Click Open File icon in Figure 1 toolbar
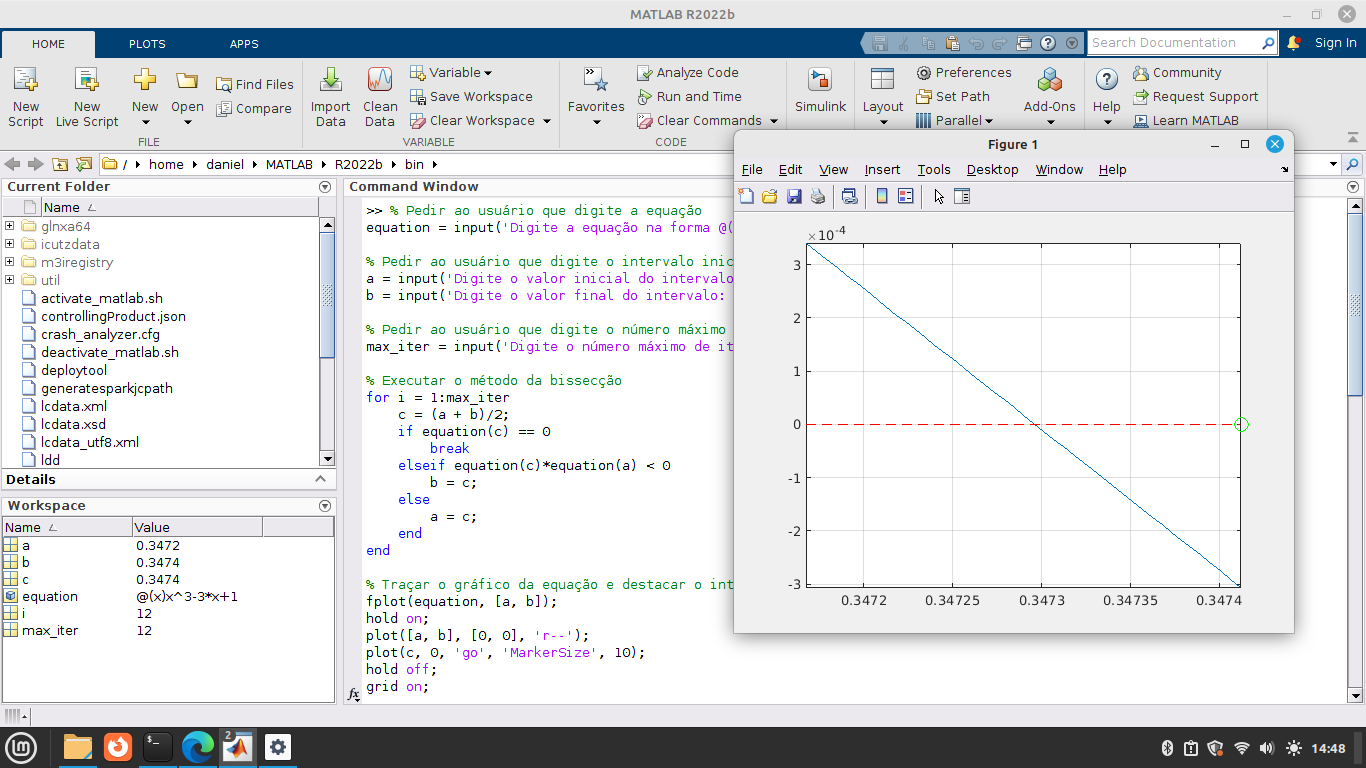 770,196
